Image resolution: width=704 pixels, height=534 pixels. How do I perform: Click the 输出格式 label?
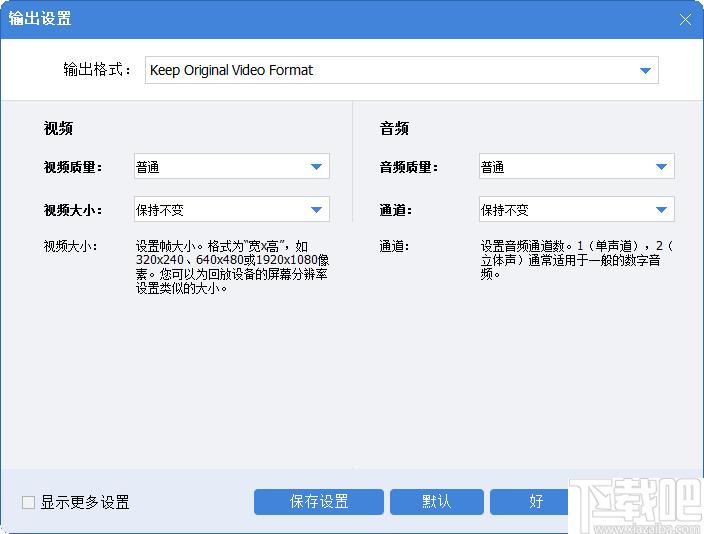[97, 71]
